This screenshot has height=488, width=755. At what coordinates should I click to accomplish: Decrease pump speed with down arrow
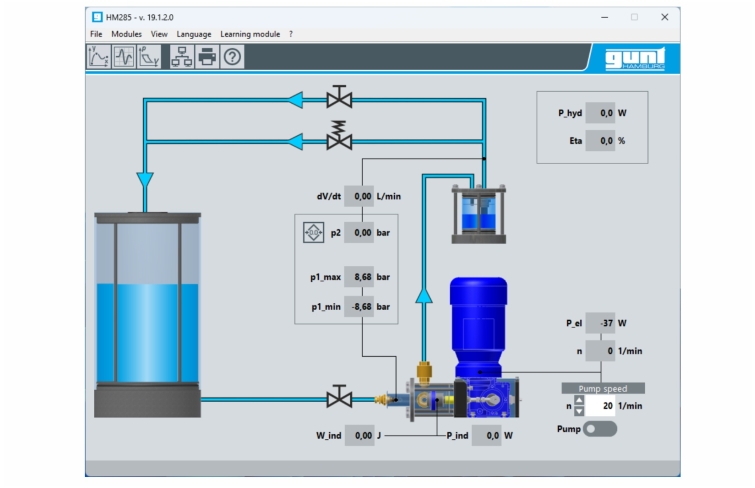coord(578,412)
